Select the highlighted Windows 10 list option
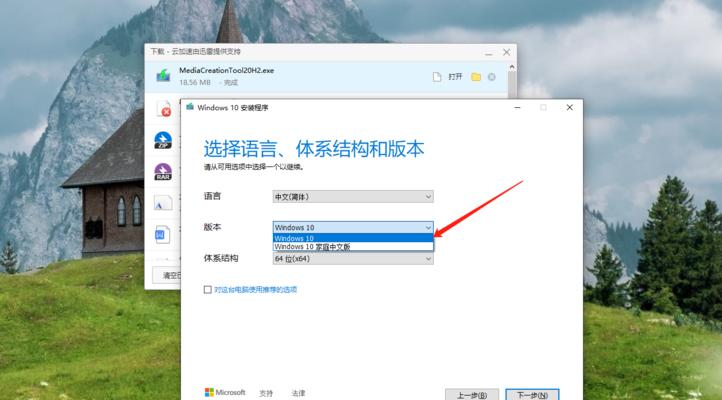The height and width of the screenshot is (400, 722). 353,238
